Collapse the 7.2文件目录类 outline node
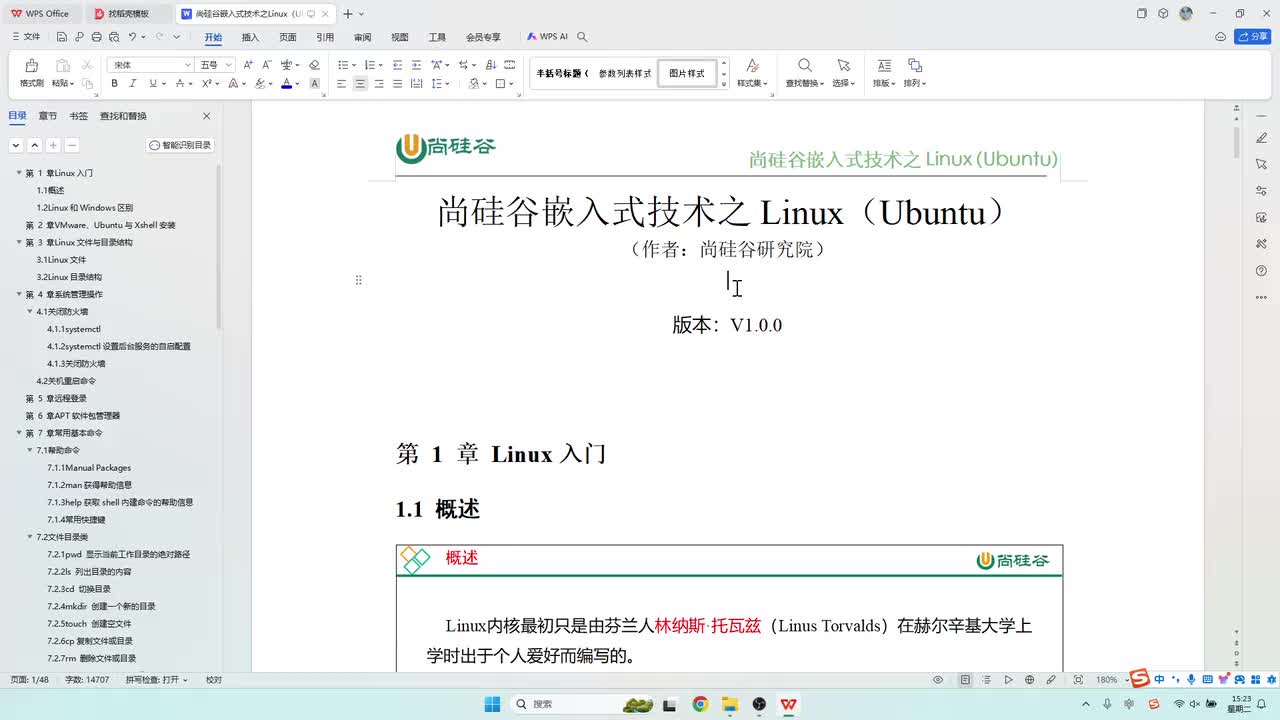This screenshot has height=720, width=1280. click(30, 537)
